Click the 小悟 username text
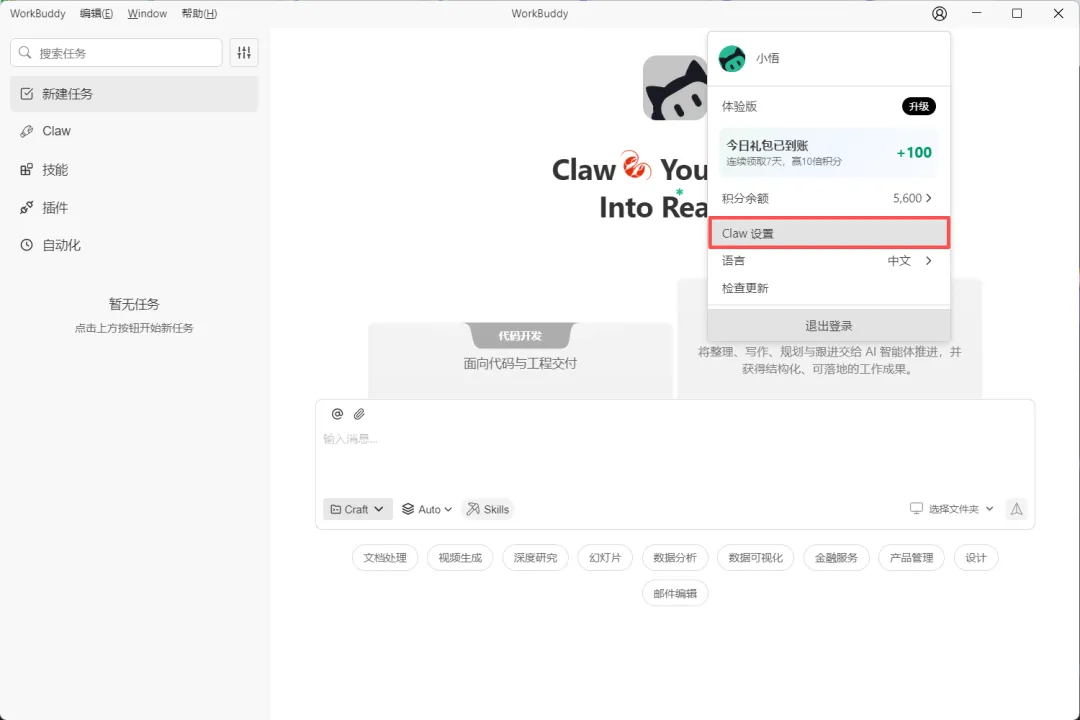Screen dimensions: 1080x720 coord(767,59)
